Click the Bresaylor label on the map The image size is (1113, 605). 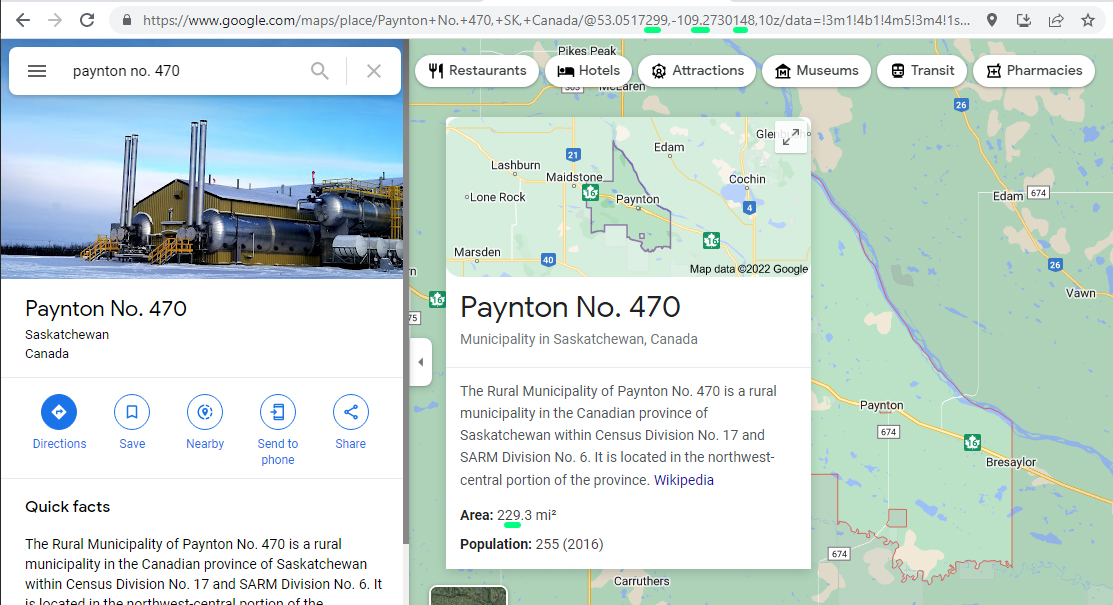[x=1011, y=462]
